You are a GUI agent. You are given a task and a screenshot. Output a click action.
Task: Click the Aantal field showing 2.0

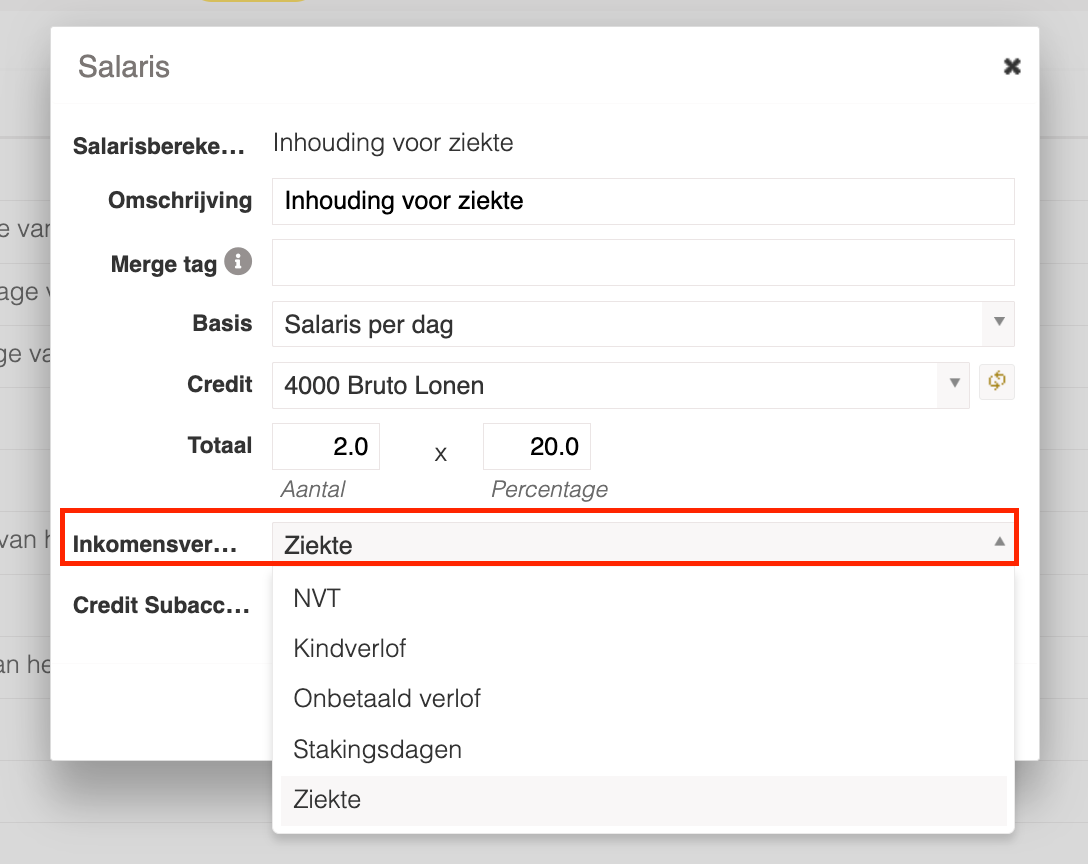326,446
